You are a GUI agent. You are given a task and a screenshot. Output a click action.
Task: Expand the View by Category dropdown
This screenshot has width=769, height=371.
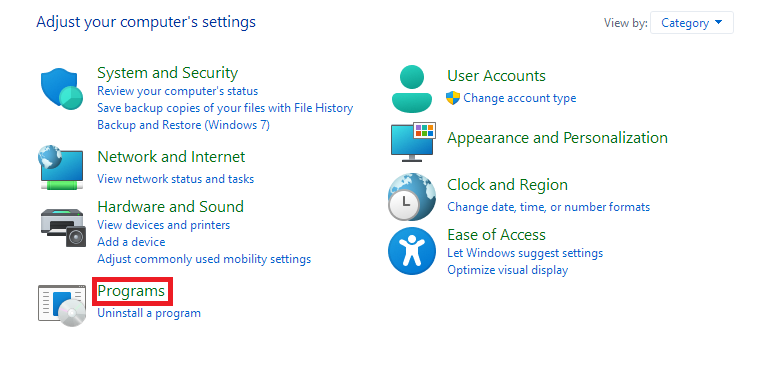pyautogui.click(x=692, y=23)
